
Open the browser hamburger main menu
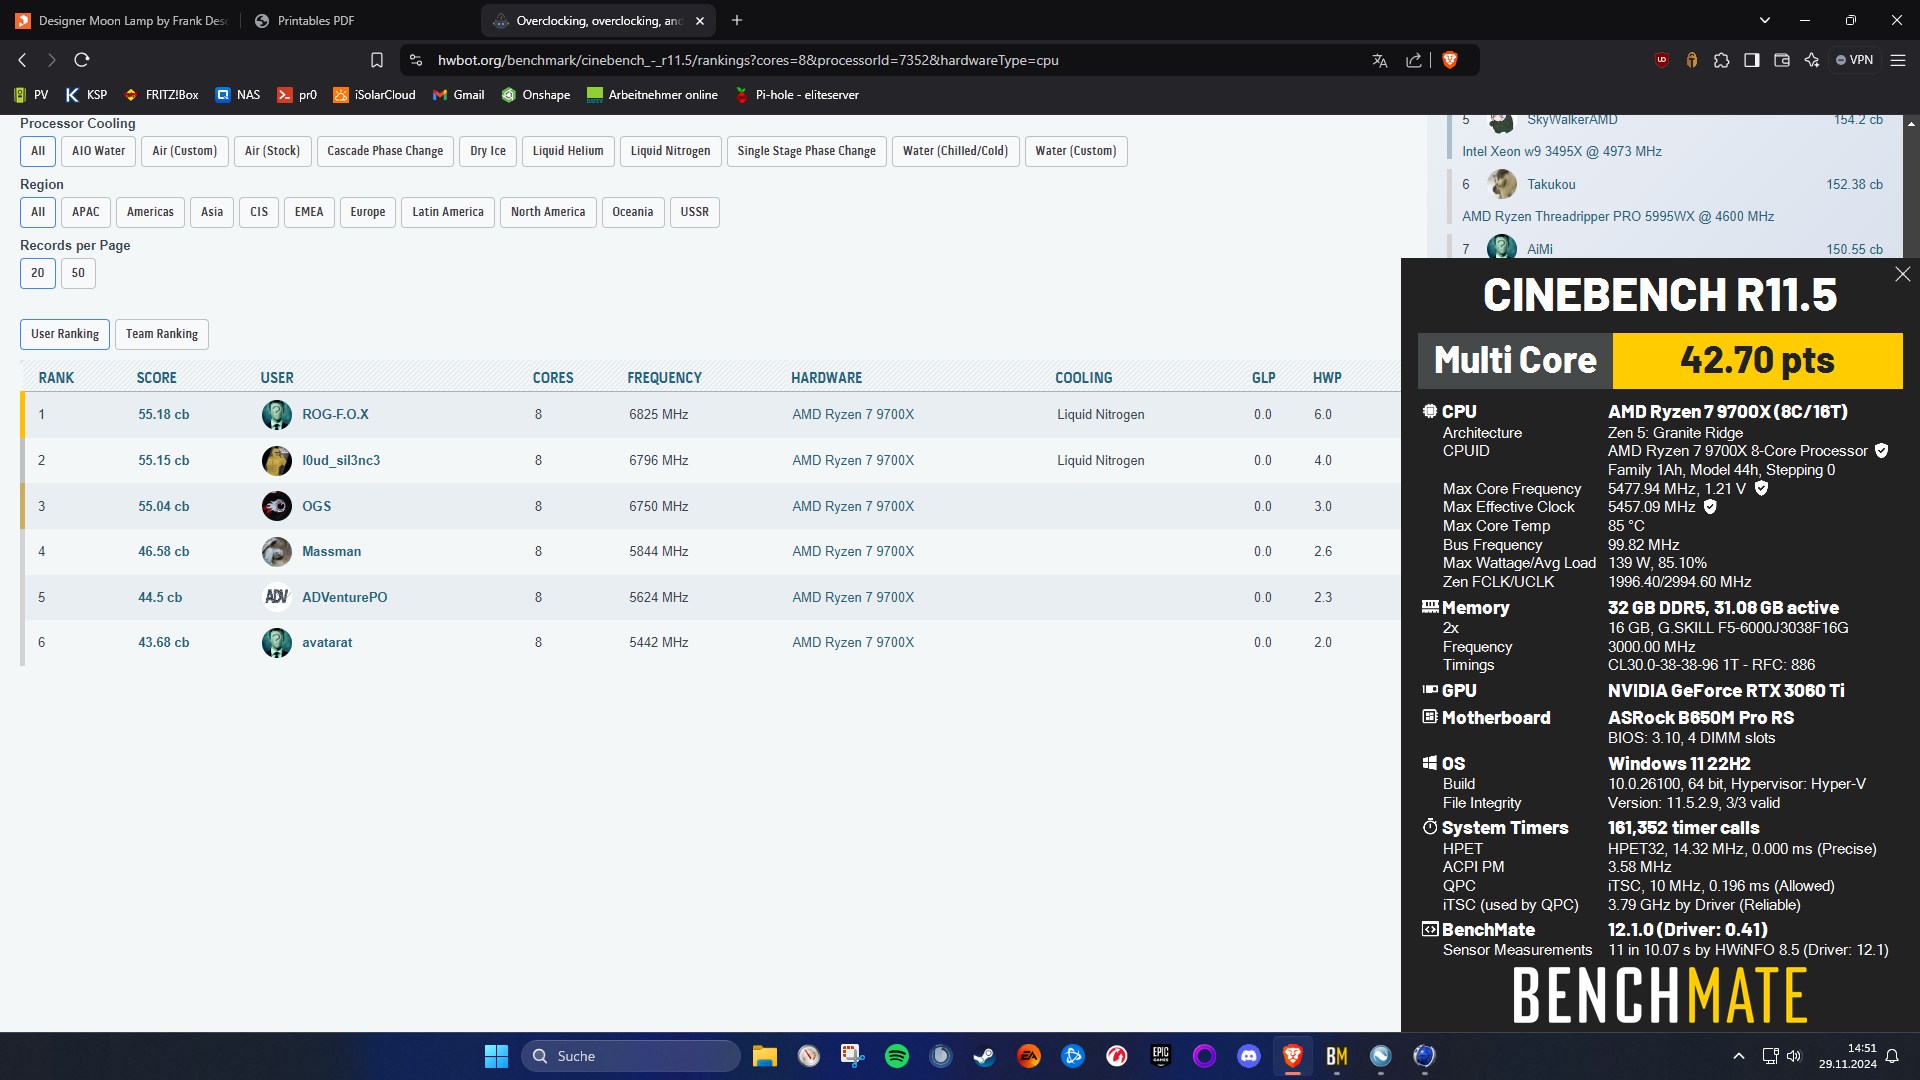tap(1897, 60)
